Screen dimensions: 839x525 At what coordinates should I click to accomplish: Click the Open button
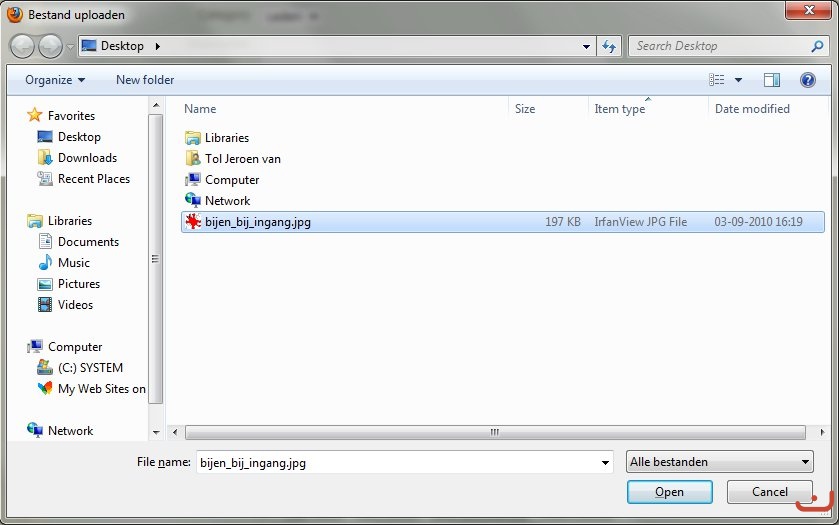tap(669, 492)
